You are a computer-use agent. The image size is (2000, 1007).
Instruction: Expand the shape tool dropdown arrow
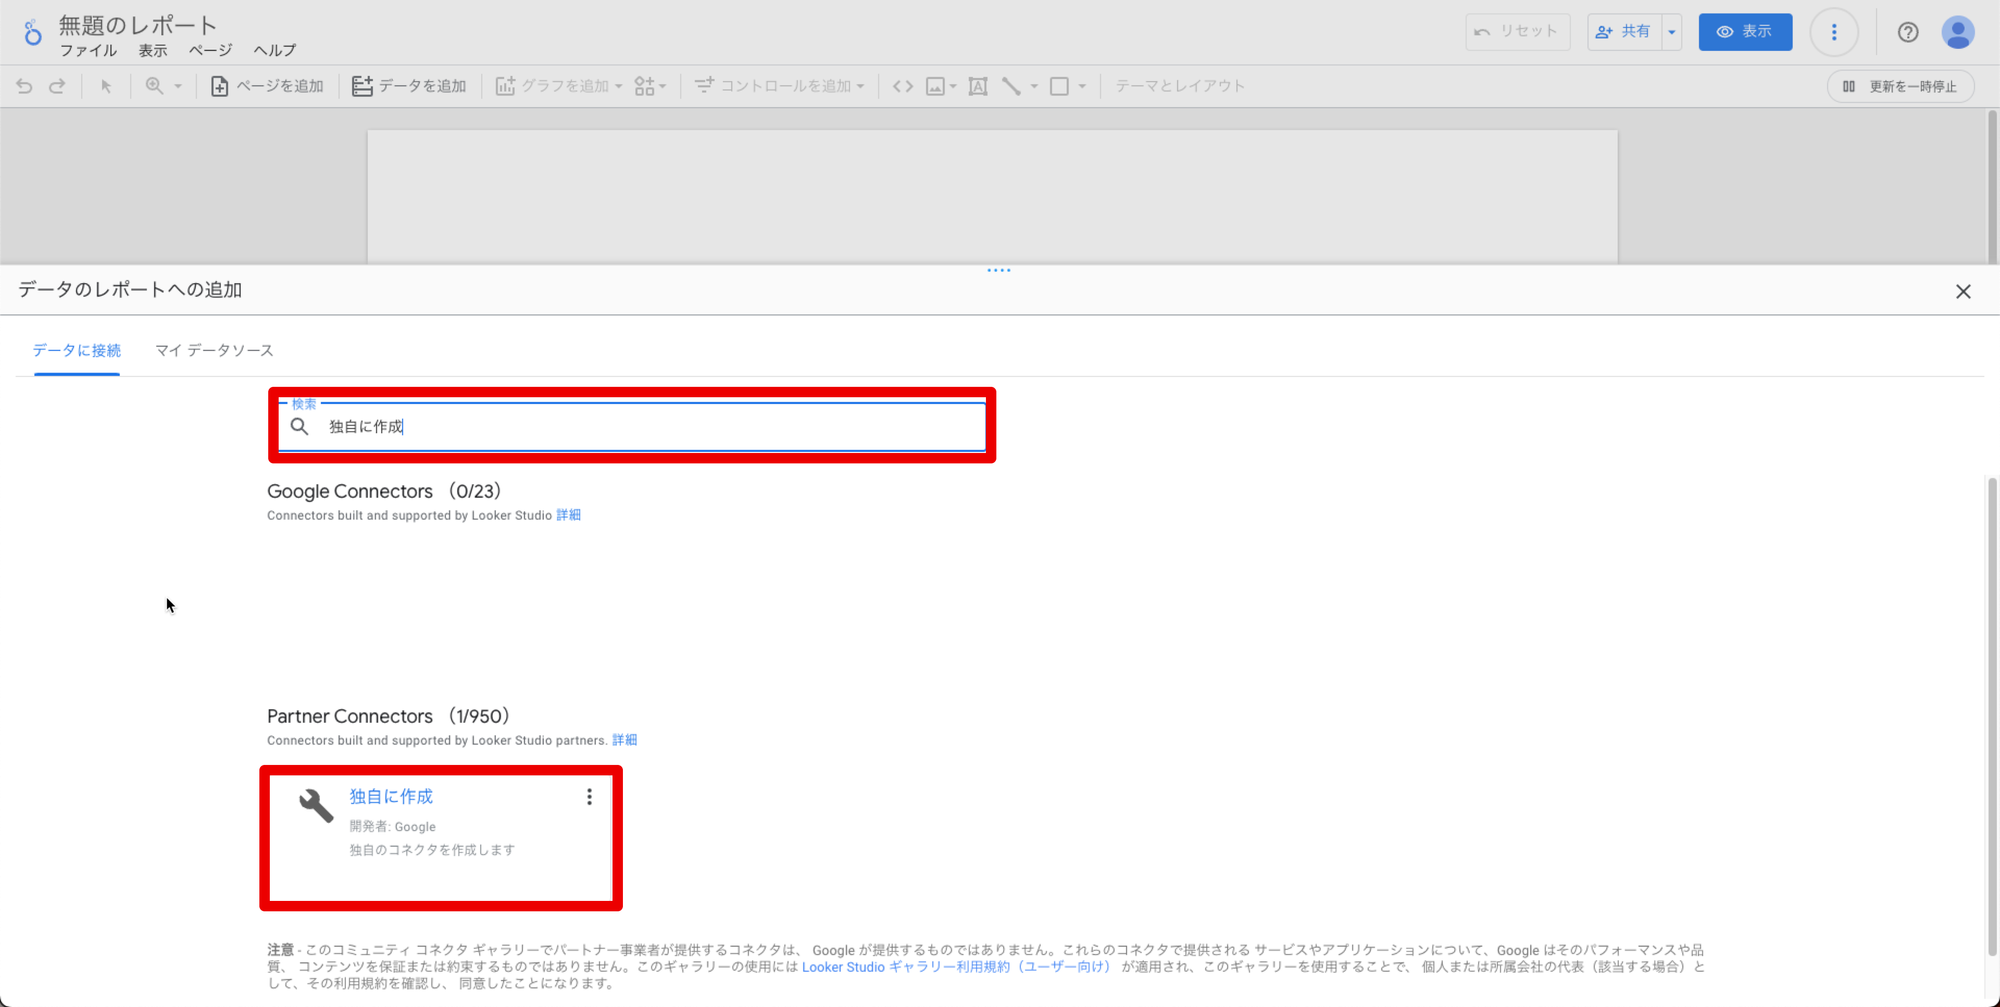[1082, 86]
